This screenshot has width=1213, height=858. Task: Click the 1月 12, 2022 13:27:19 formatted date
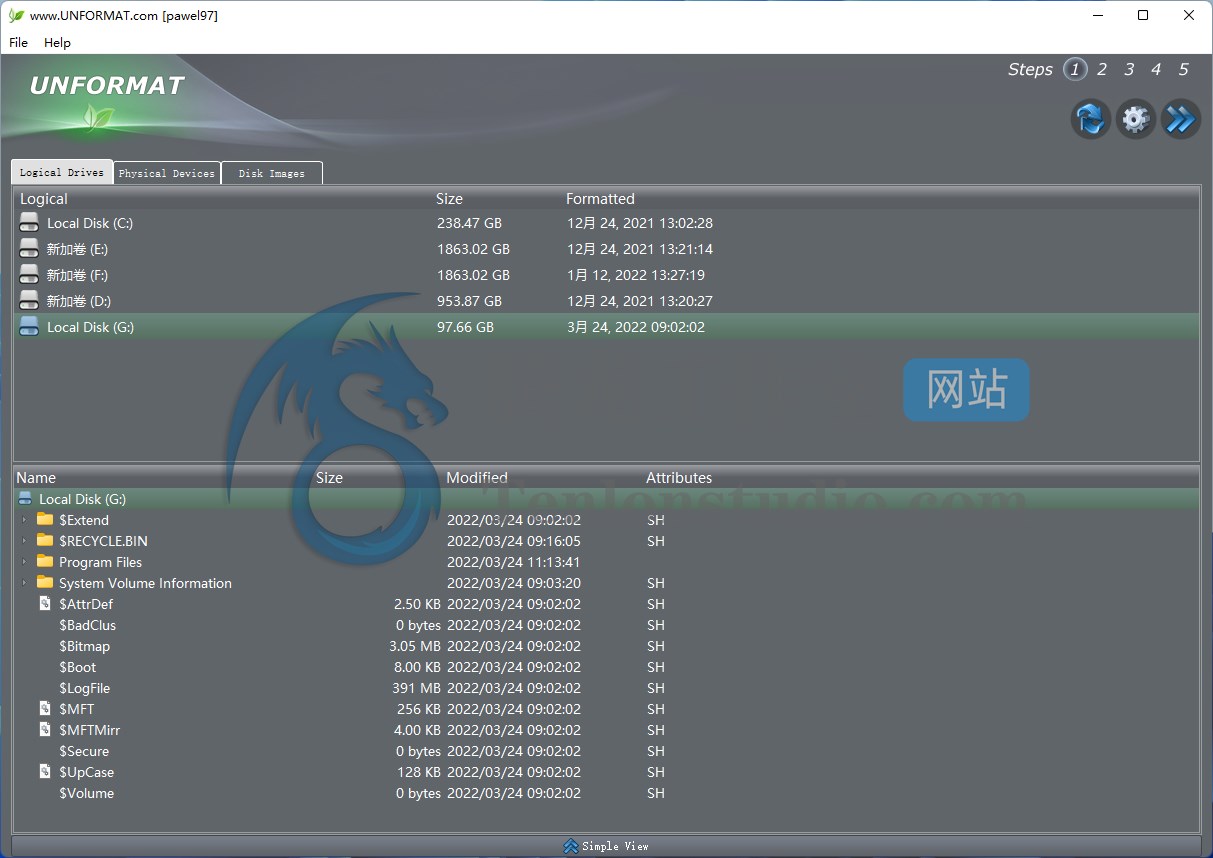635,275
